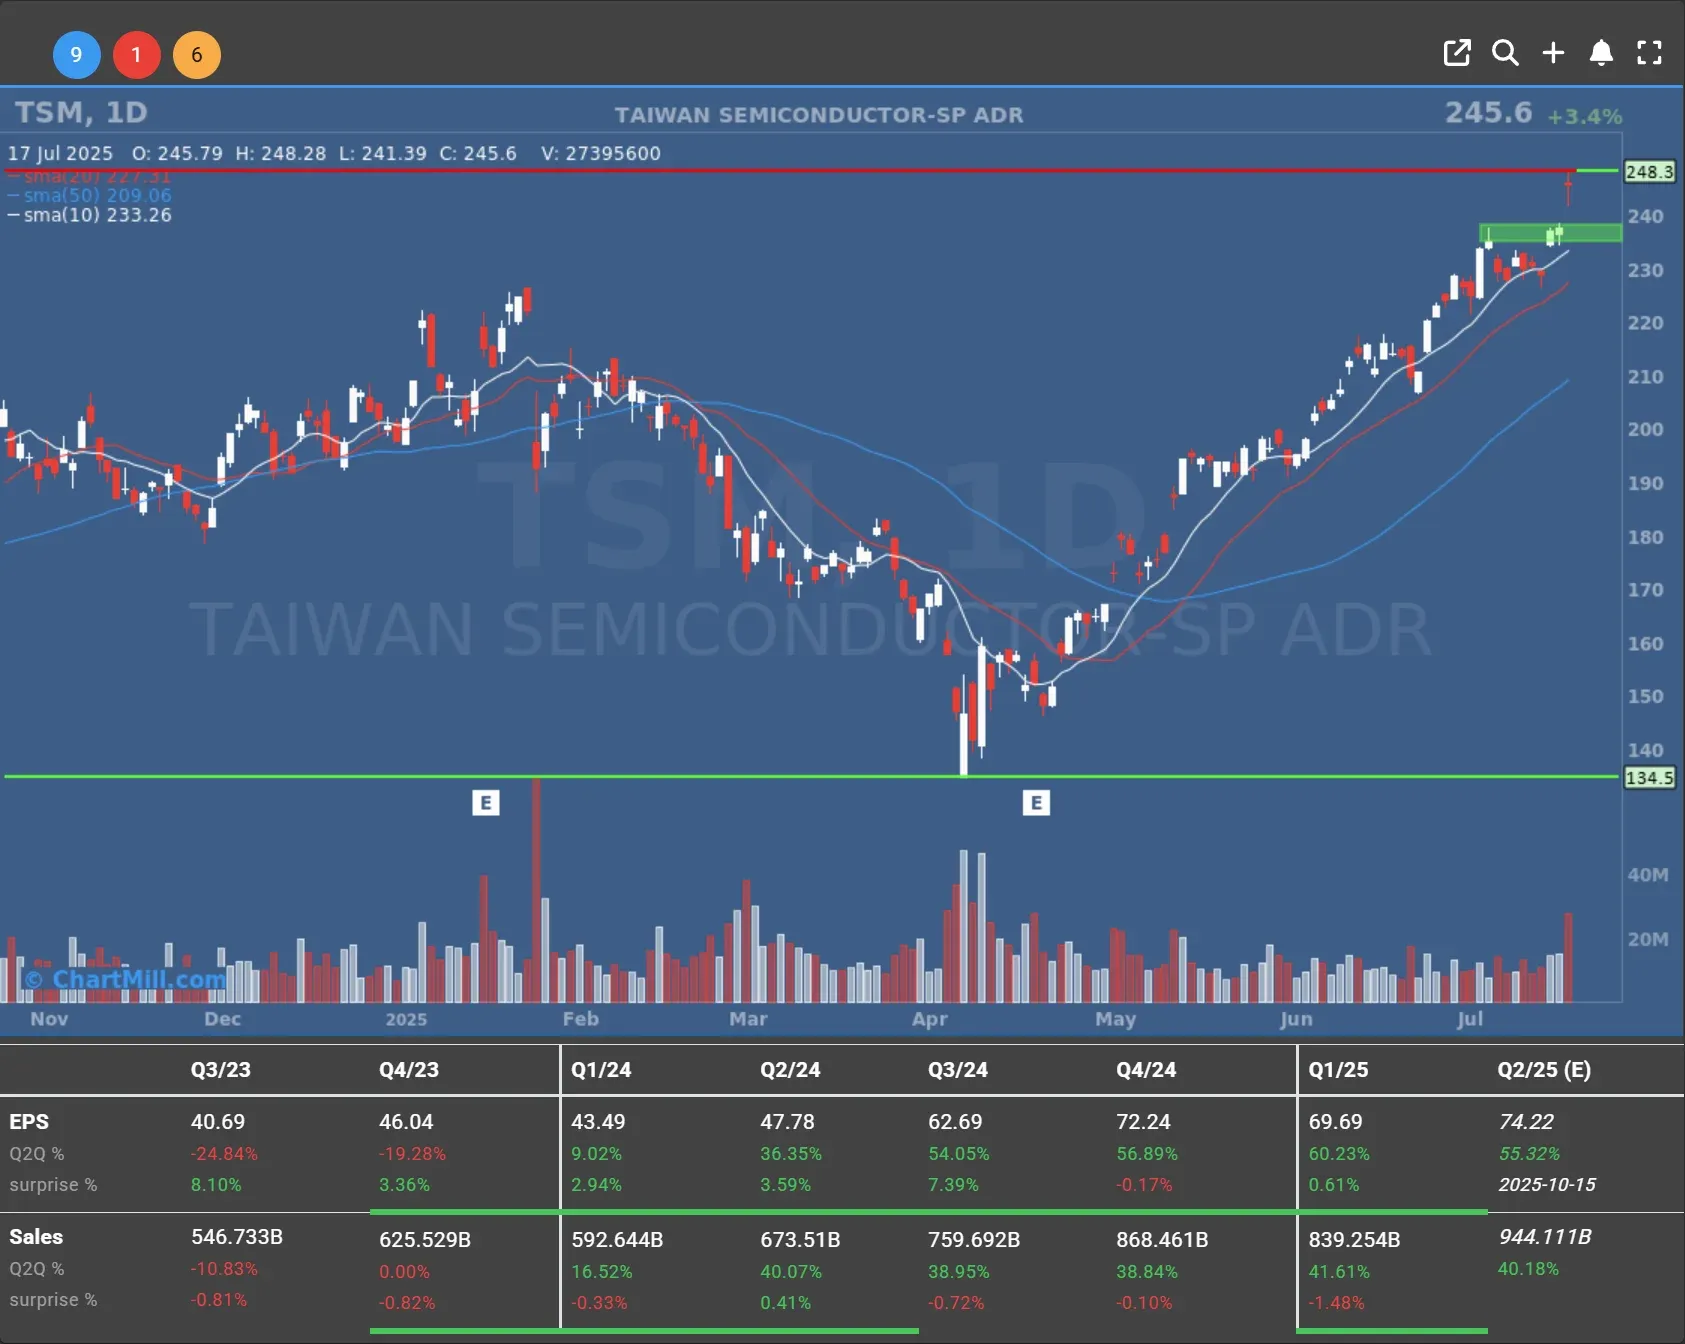Open the search magnifier icon
Viewport: 1685px width, 1344px height.
(x=1505, y=53)
